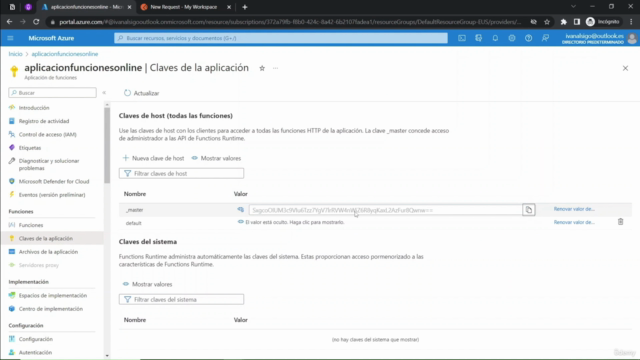Go back in the browser
Image resolution: width=640 pixels, height=360 pixels.
tap(9, 22)
